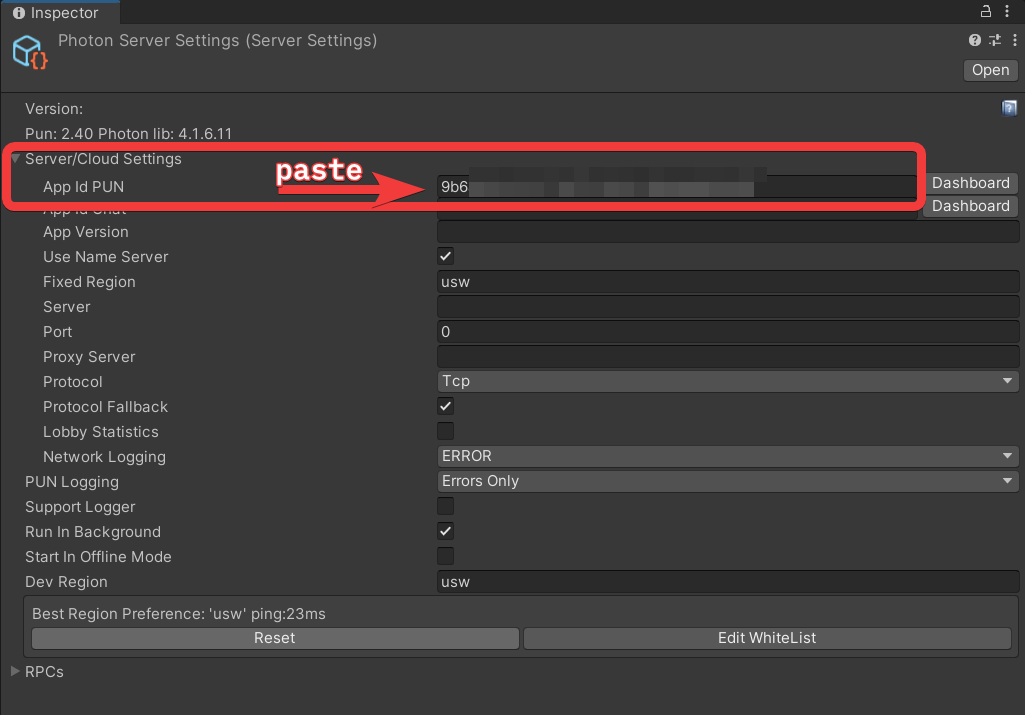Click the 'Best Region Preference' ping text
Screen dimensions: 1025x715
[178, 614]
